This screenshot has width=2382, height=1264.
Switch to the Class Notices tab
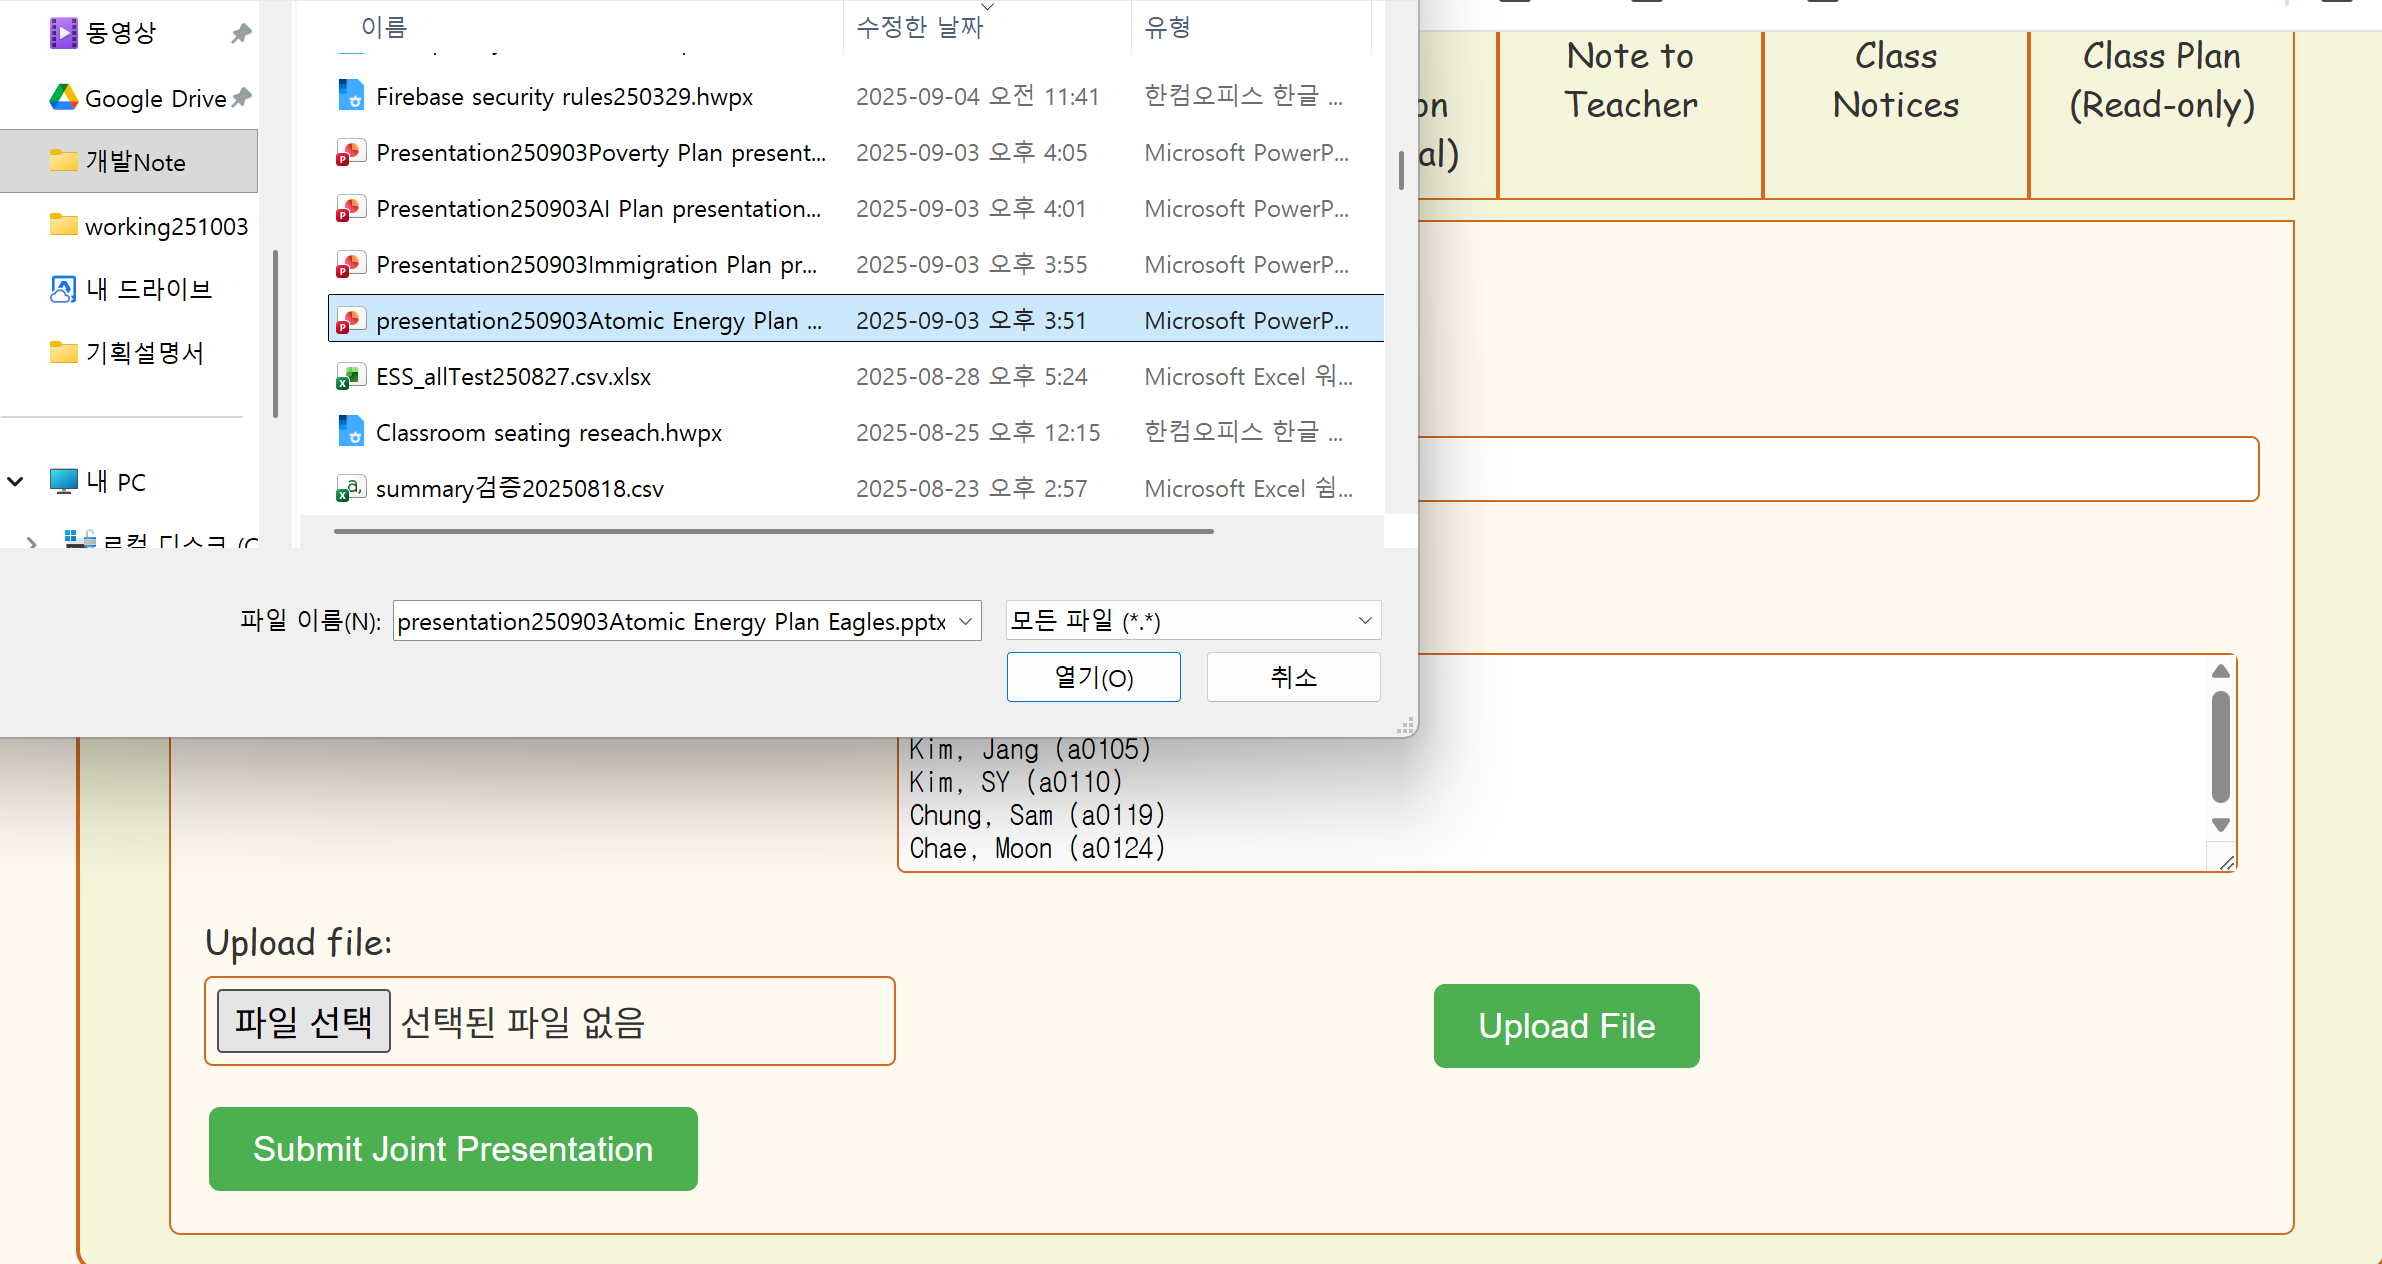(x=1895, y=82)
